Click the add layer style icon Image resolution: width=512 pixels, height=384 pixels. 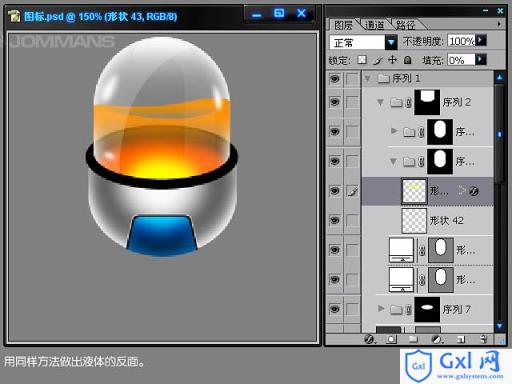pyautogui.click(x=369, y=339)
